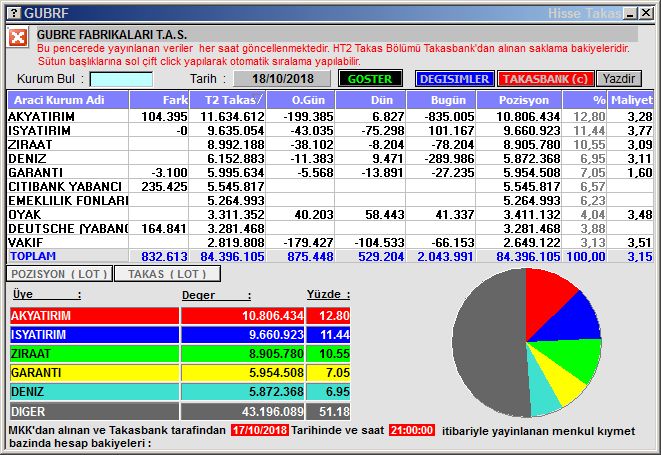Click the orange X close icon beside company name

pos(18,37)
